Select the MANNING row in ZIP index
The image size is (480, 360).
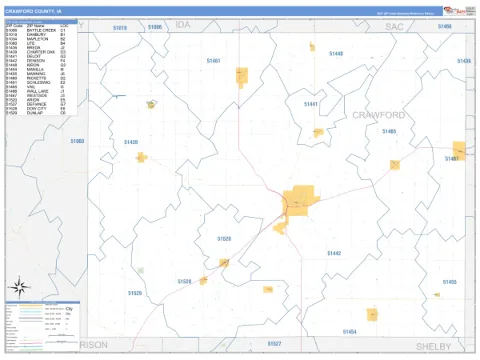(36, 74)
